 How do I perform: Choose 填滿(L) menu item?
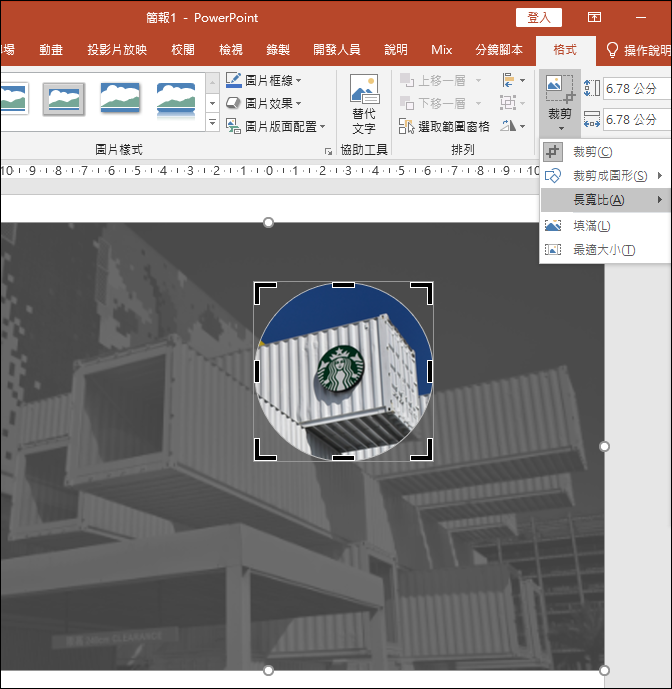click(605, 225)
